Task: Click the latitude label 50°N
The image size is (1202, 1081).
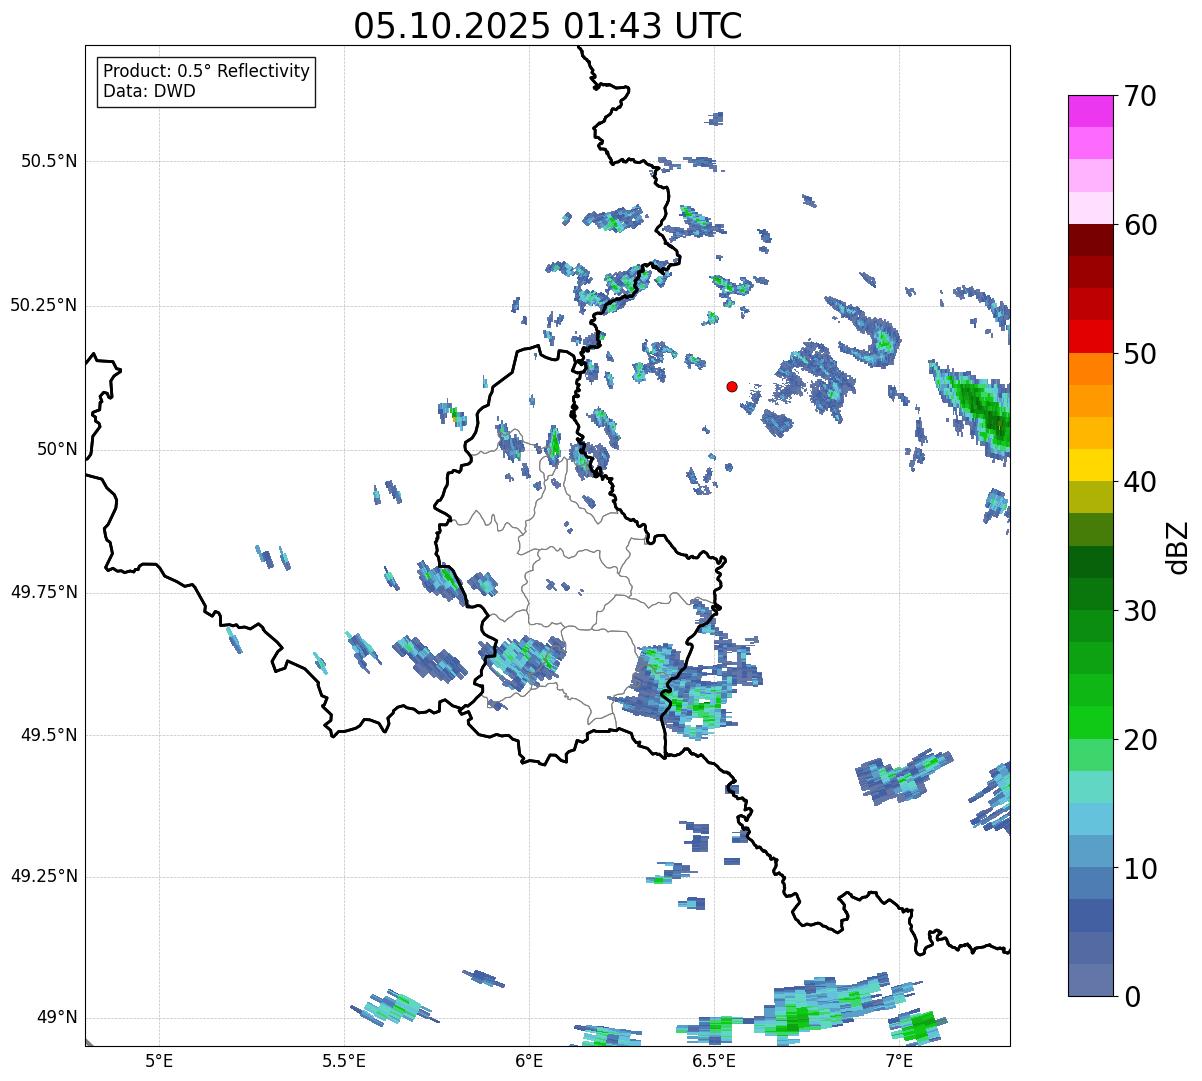Action: tap(57, 449)
